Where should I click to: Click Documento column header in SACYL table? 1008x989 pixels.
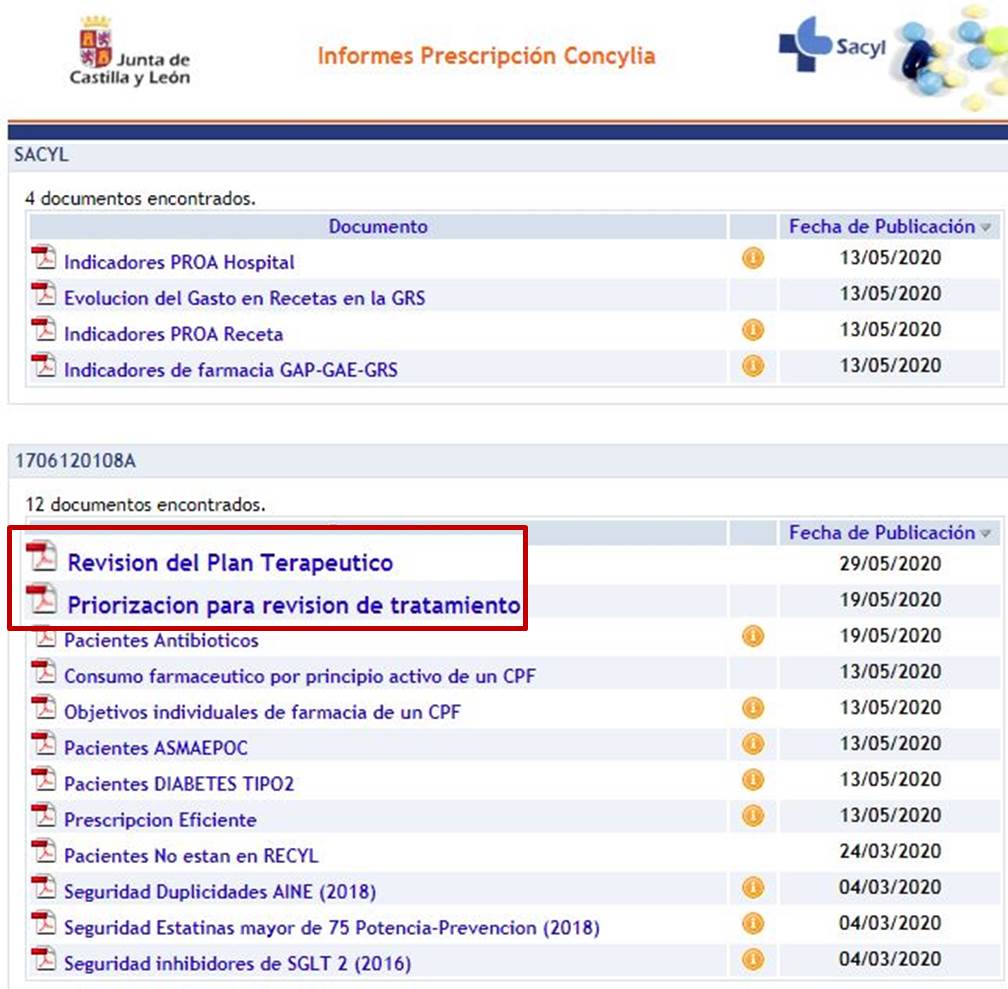click(x=378, y=227)
